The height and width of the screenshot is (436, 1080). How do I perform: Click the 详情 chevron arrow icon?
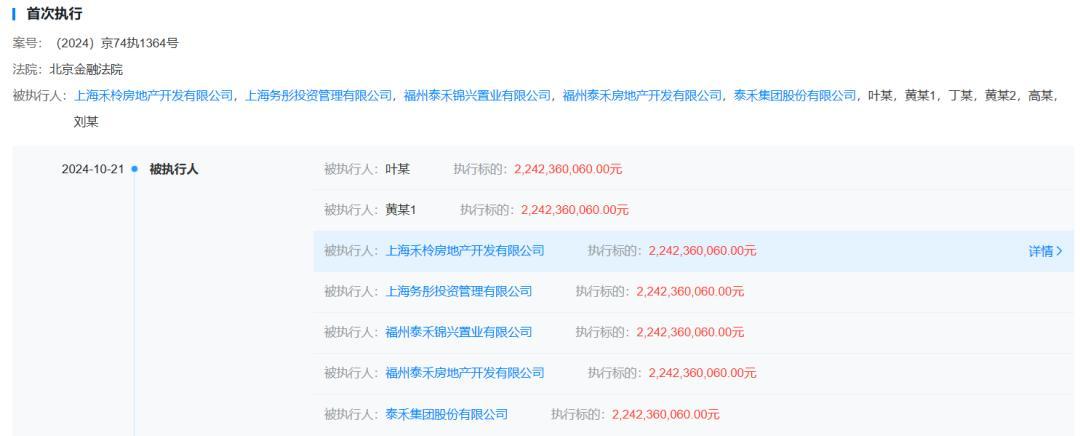[x=1059, y=251]
